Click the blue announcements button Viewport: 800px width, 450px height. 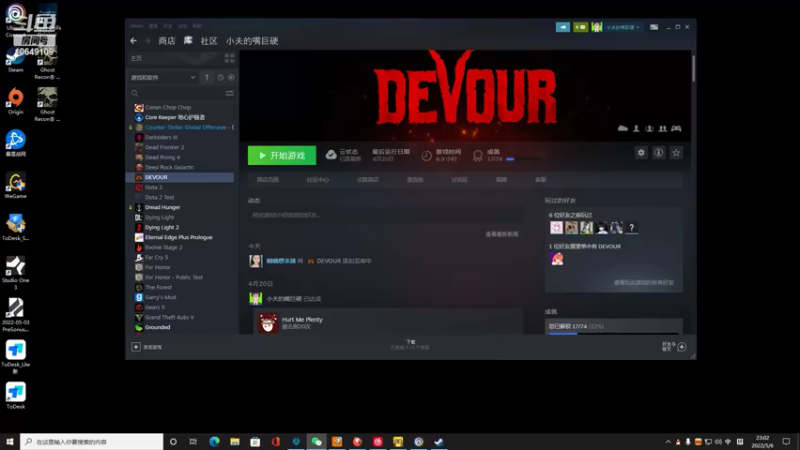click(x=563, y=27)
